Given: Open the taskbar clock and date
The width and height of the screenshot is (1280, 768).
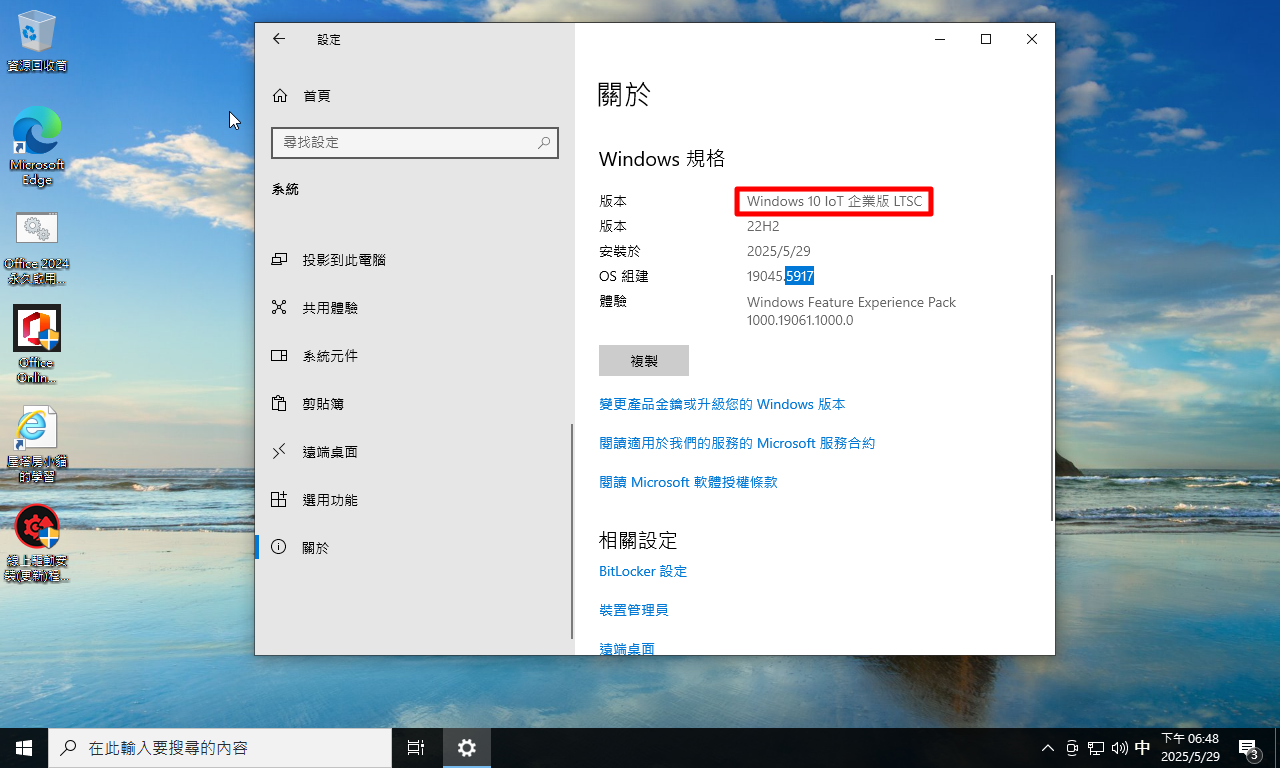Looking at the screenshot, I should (x=1190, y=748).
